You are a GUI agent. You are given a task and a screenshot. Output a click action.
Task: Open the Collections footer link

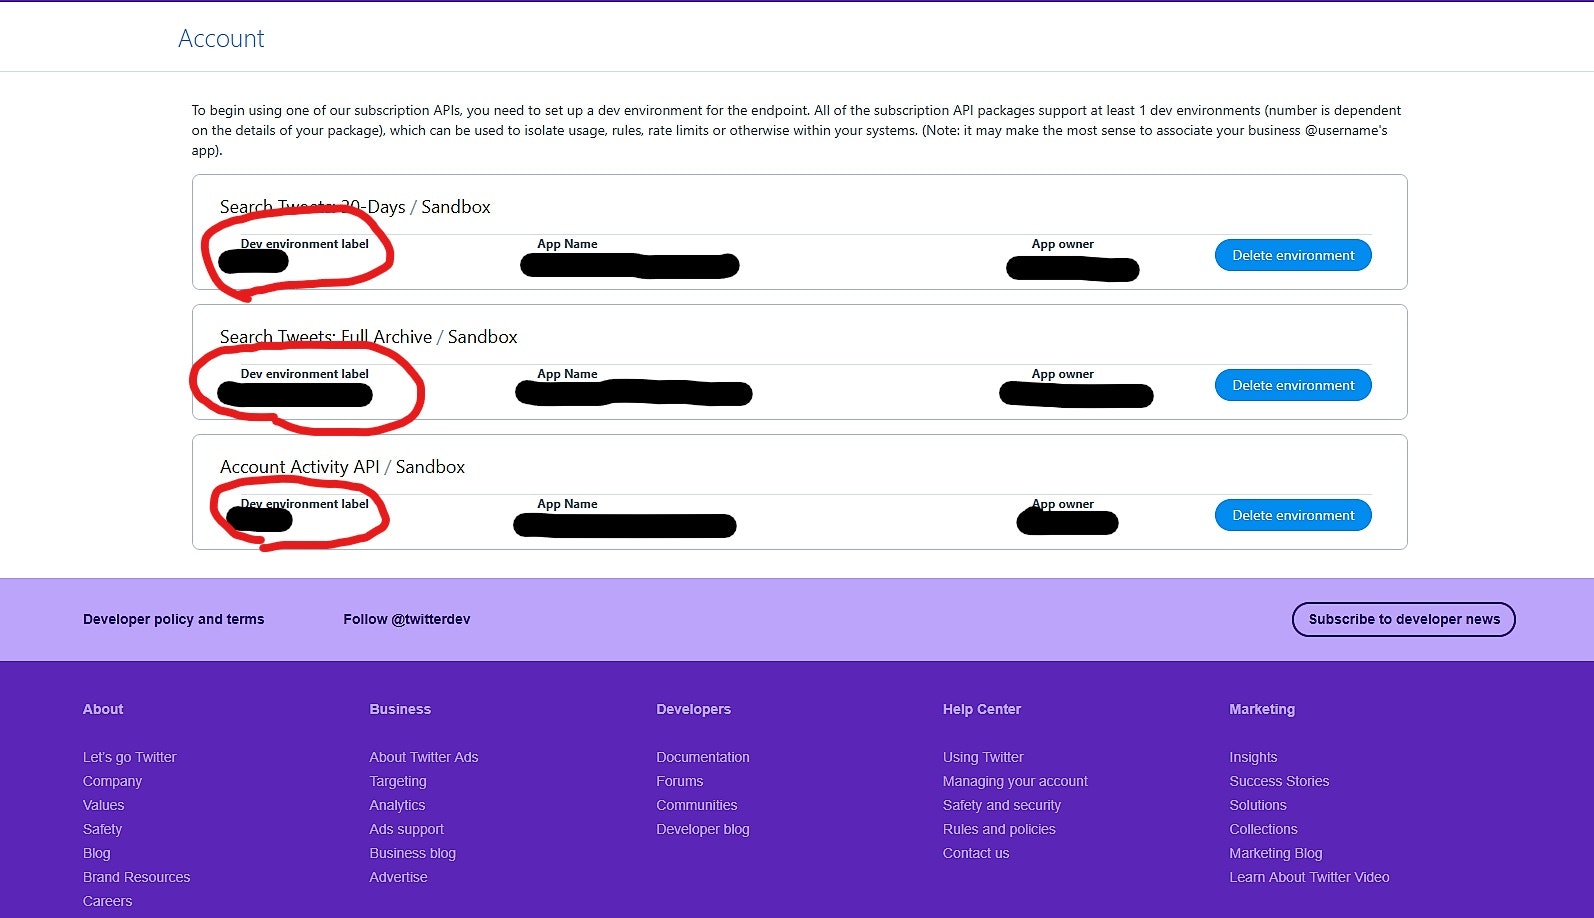tap(1264, 829)
